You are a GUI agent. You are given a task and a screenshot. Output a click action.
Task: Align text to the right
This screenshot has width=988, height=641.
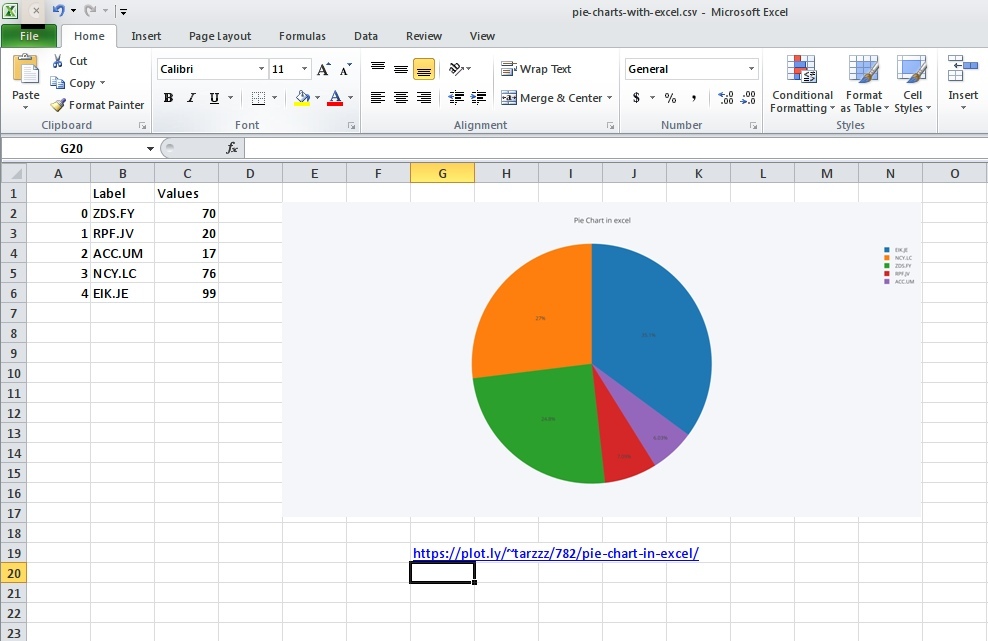tap(423, 98)
